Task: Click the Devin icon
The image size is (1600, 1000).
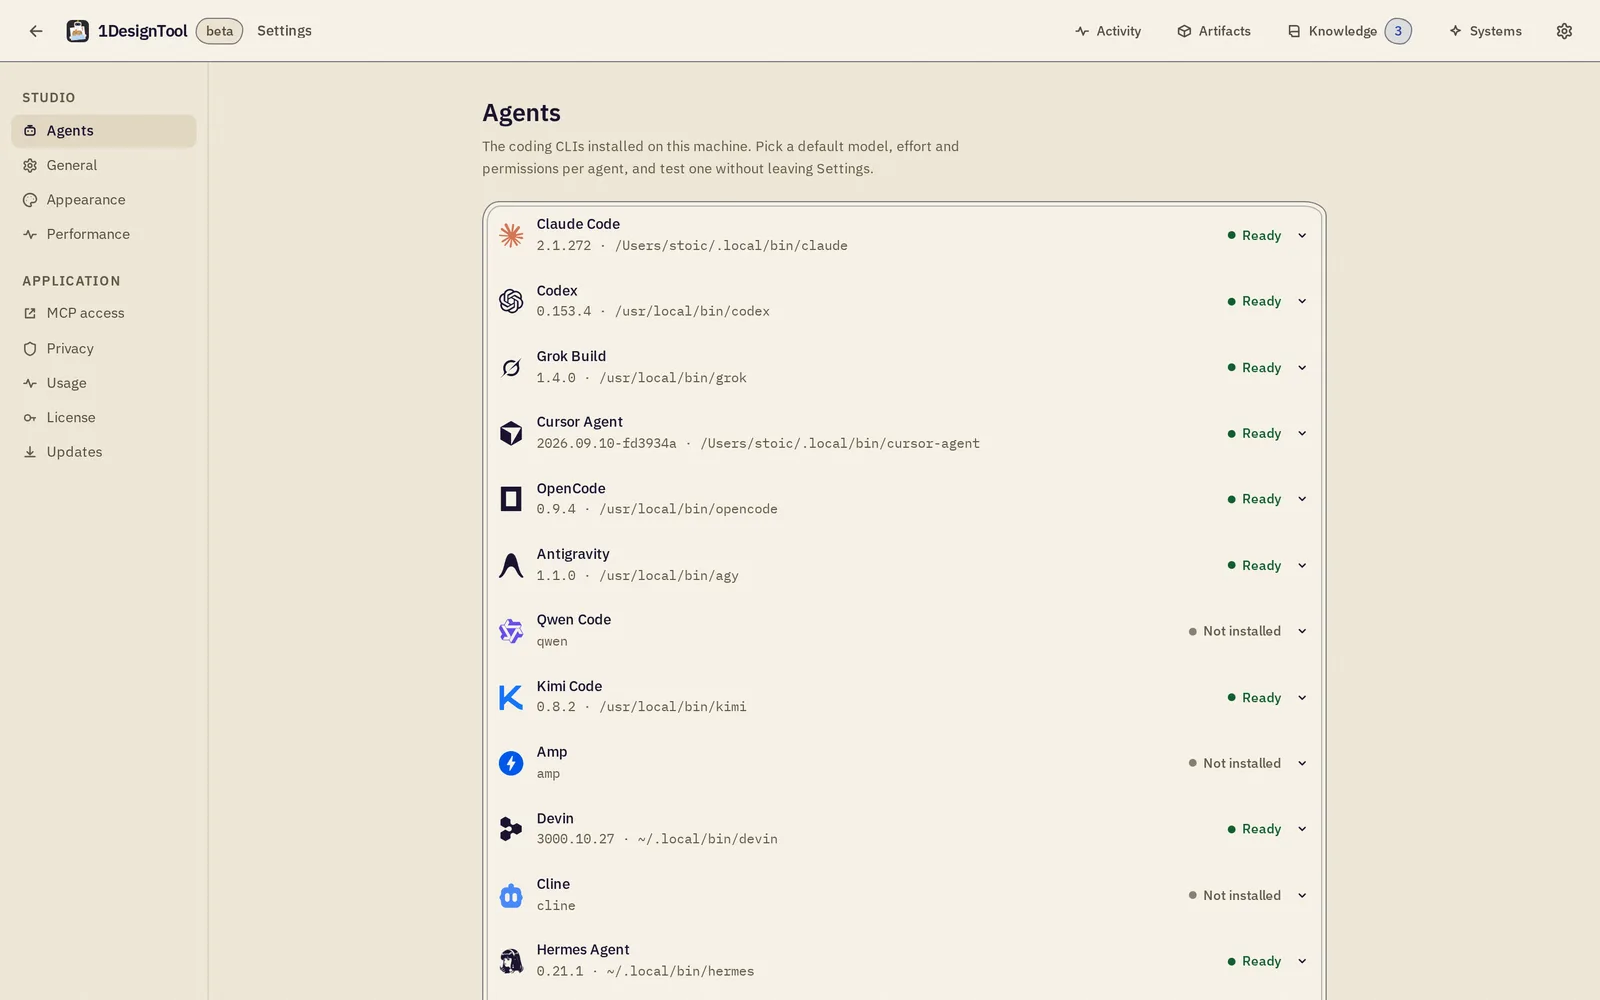Action: pyautogui.click(x=511, y=829)
